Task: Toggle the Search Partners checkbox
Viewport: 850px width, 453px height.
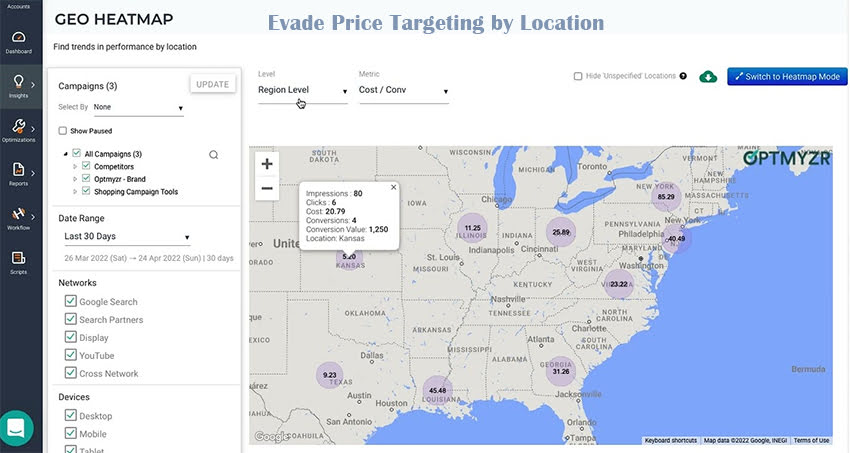Action: (x=70, y=319)
